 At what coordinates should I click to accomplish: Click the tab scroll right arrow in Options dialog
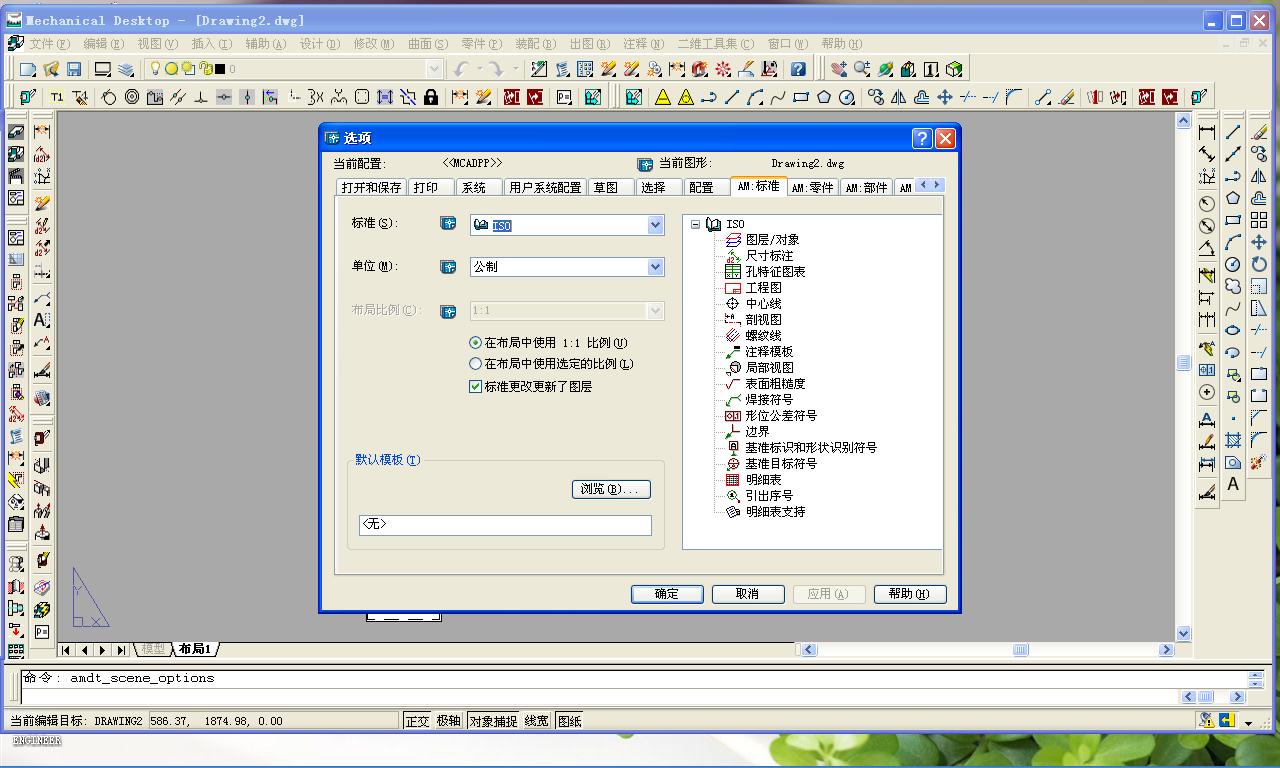click(x=936, y=185)
